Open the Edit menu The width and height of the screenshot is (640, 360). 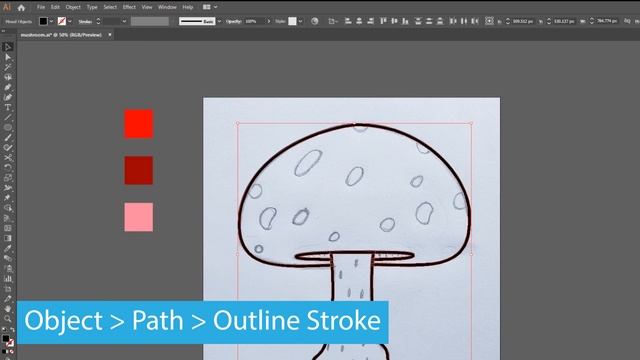coord(55,7)
